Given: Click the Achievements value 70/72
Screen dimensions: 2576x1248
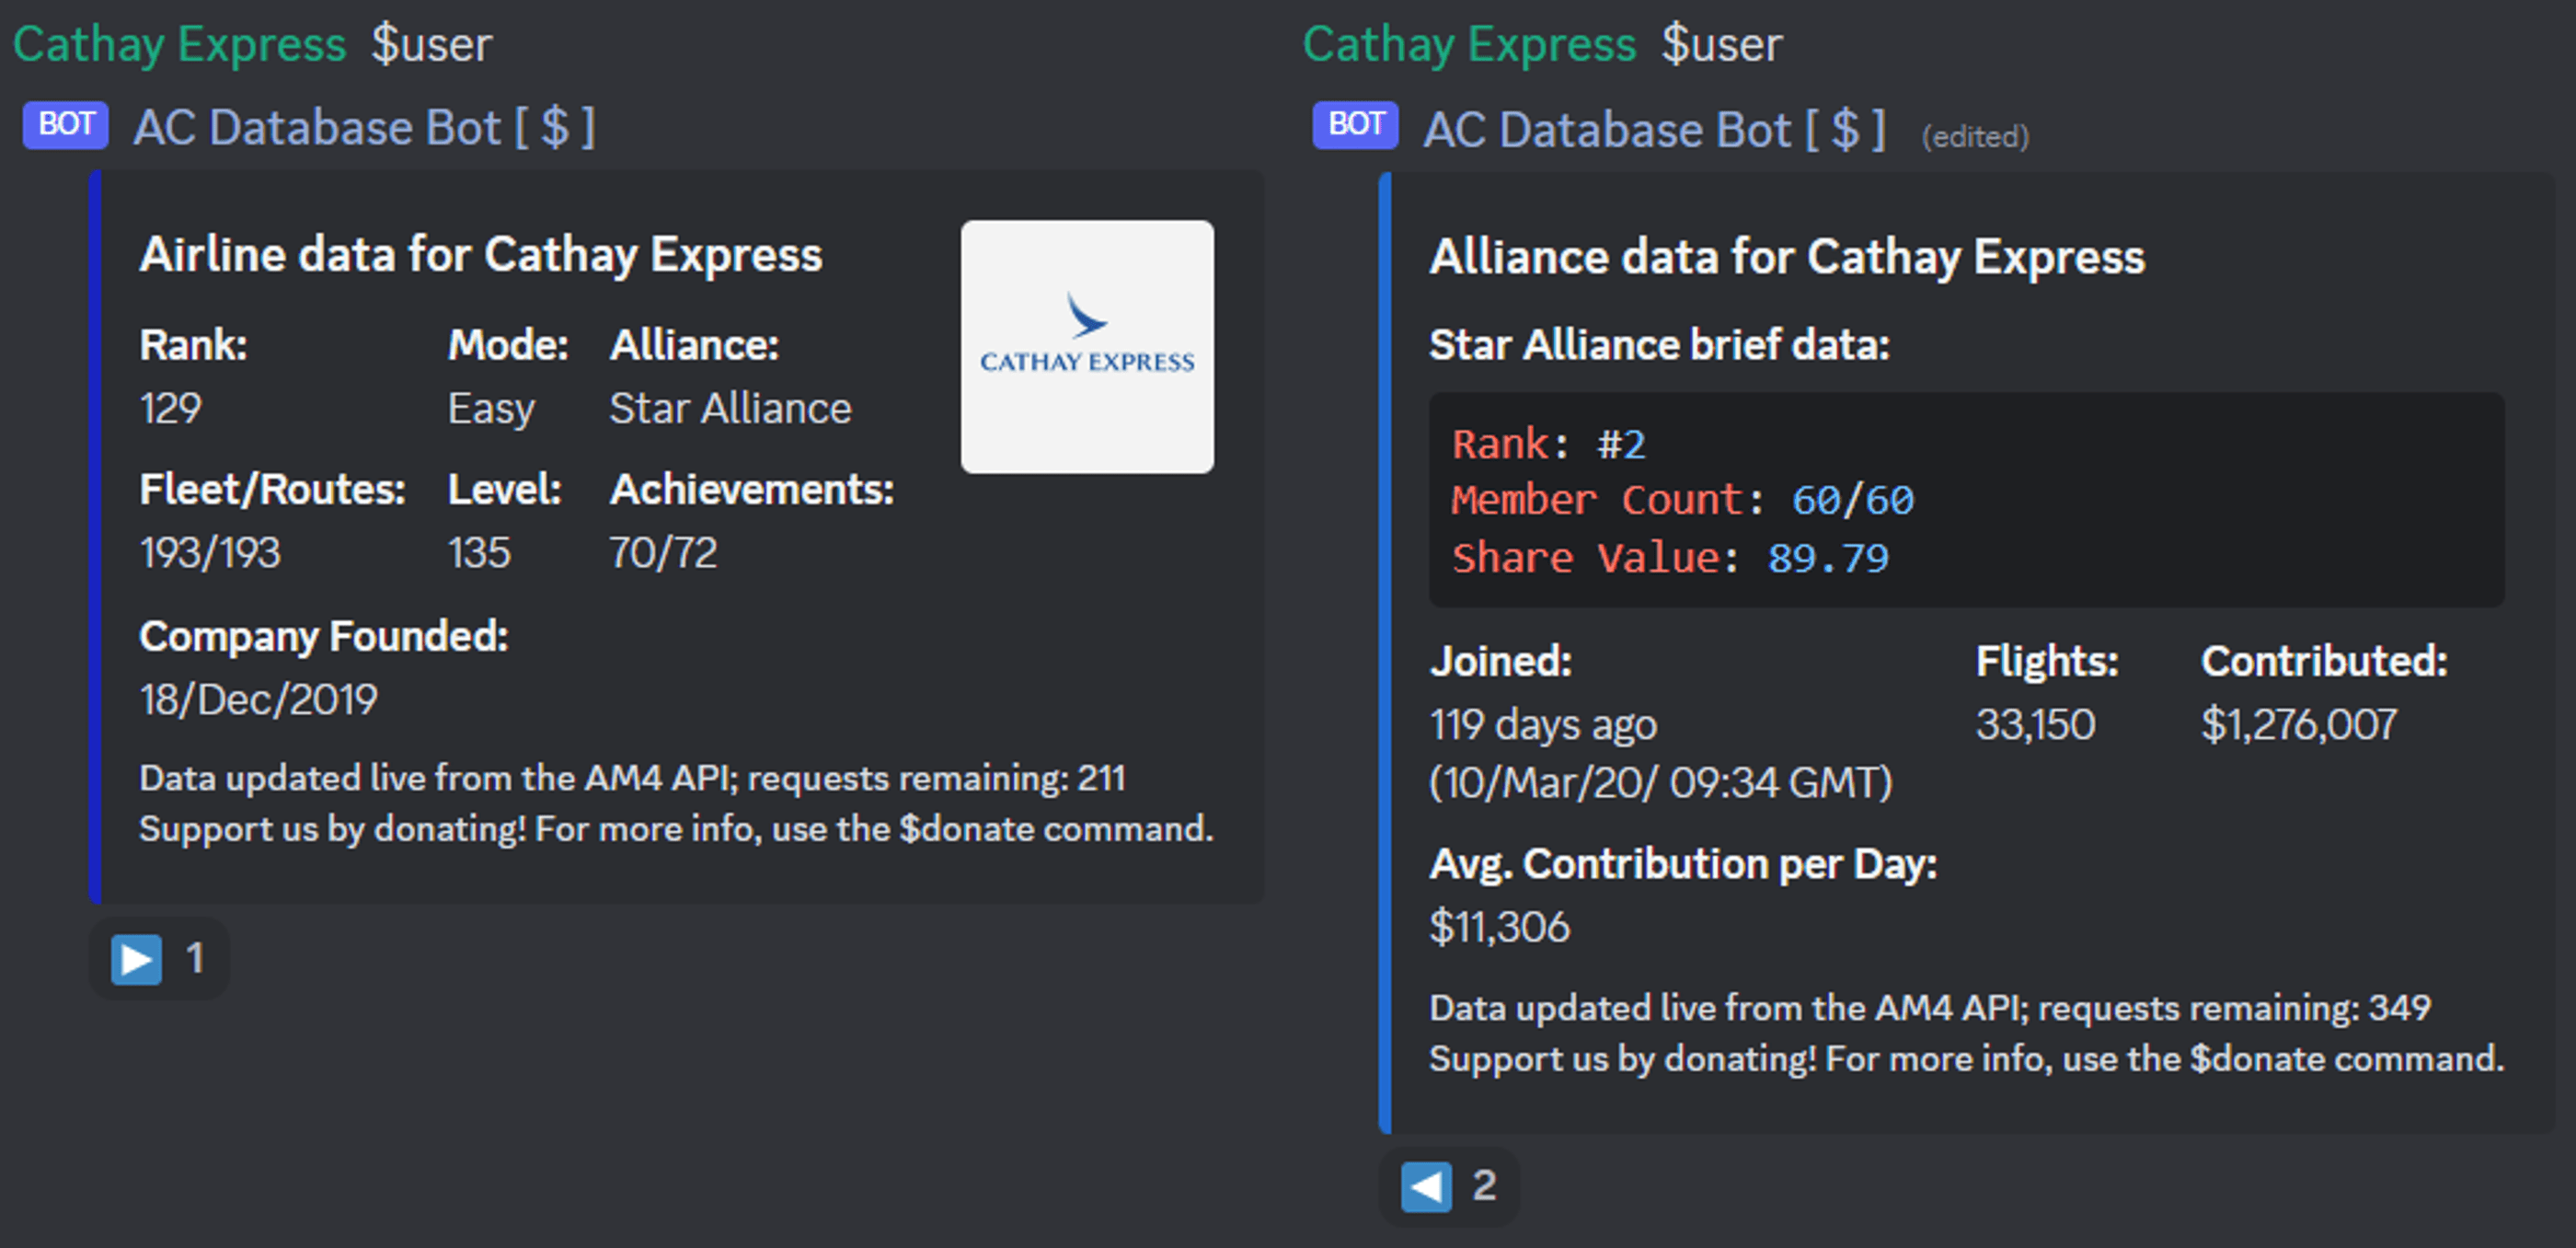Looking at the screenshot, I should [663, 553].
